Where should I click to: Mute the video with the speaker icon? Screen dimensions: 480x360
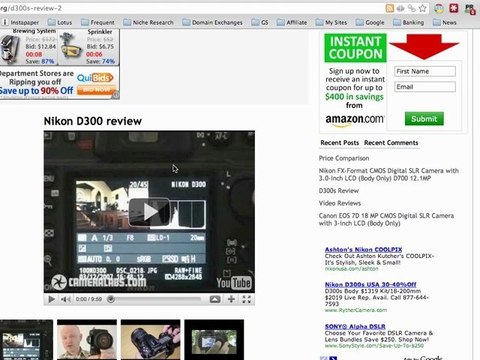pos(65,299)
